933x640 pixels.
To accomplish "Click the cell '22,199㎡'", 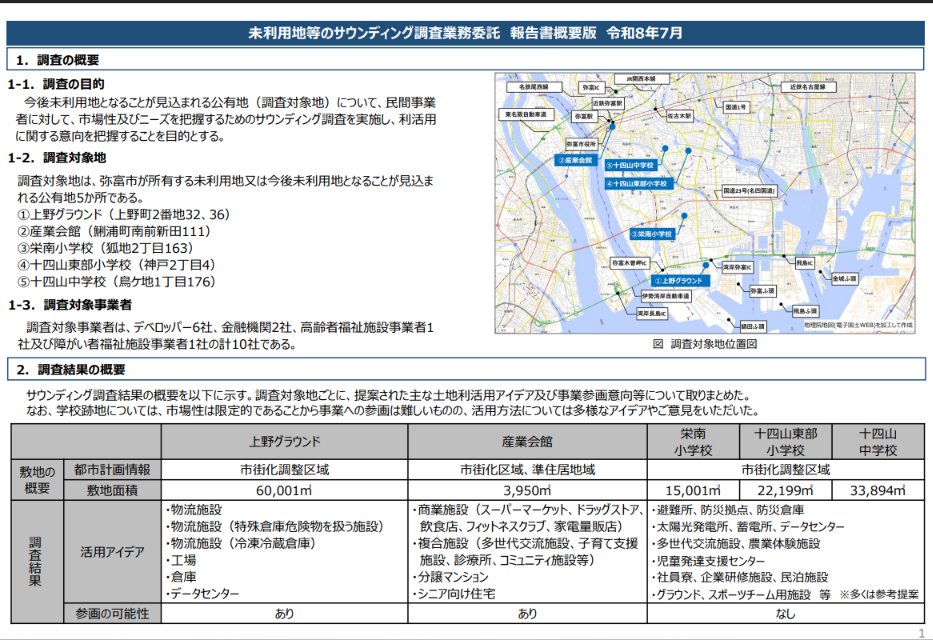I will (x=785, y=490).
